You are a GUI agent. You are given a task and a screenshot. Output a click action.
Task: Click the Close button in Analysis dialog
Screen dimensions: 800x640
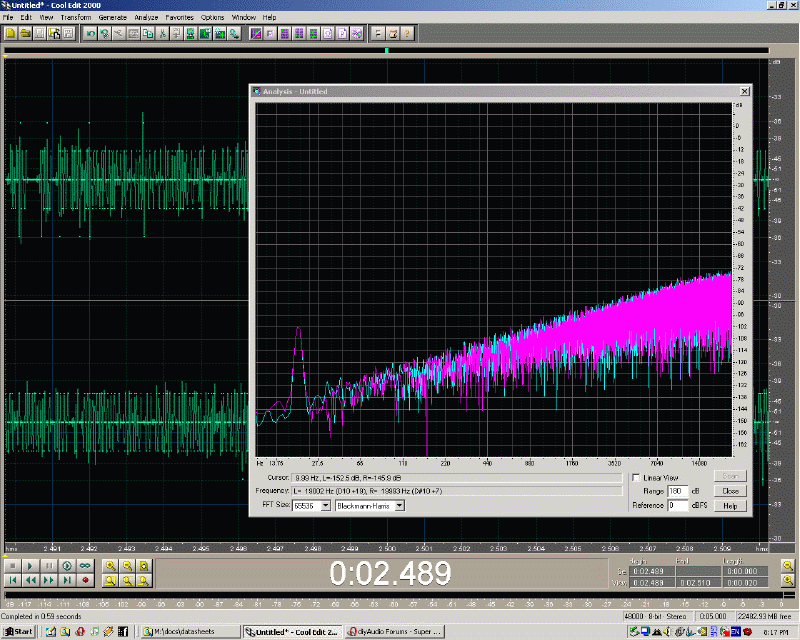click(730, 491)
